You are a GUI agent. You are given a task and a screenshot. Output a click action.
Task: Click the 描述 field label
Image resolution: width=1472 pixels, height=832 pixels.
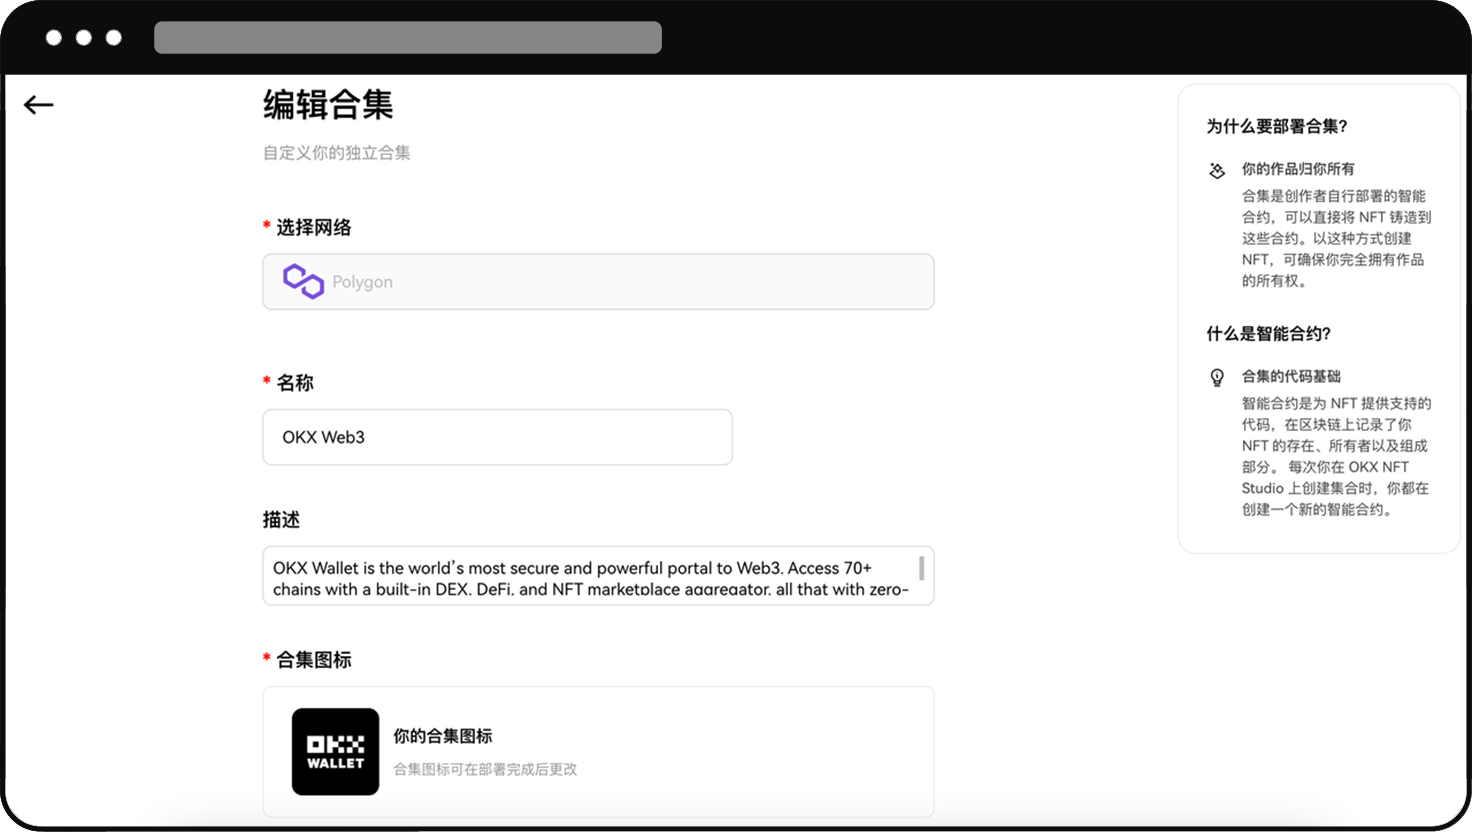tap(281, 520)
